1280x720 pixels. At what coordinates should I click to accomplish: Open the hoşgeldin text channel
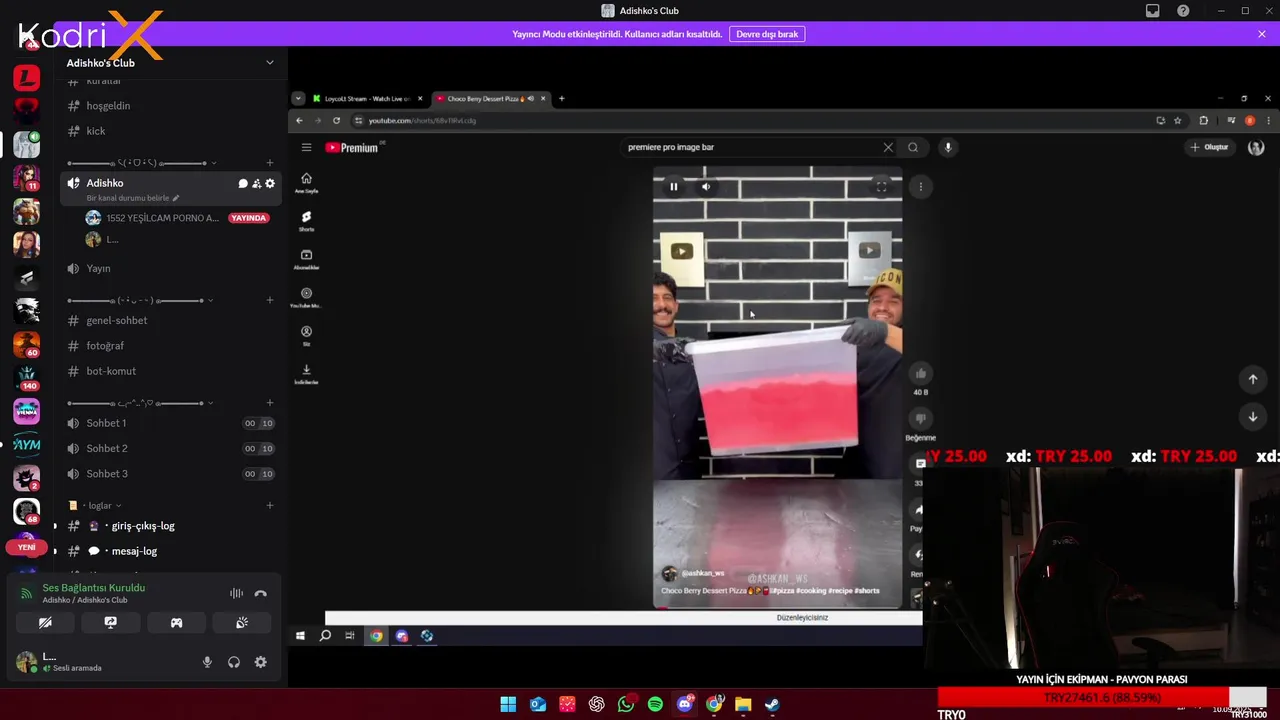click(170, 106)
